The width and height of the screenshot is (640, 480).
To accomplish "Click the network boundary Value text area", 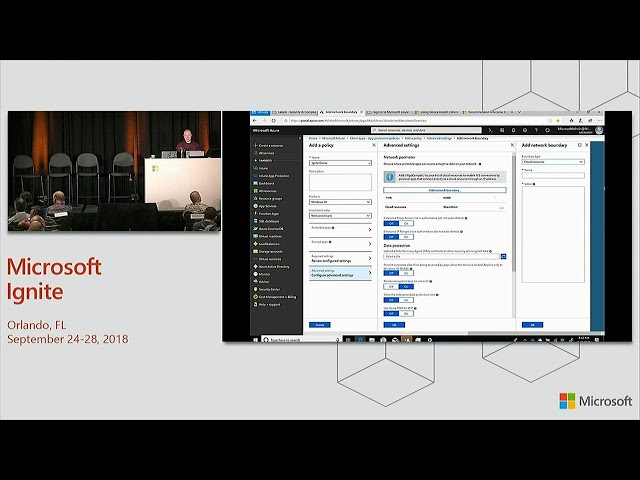I will tap(553, 234).
